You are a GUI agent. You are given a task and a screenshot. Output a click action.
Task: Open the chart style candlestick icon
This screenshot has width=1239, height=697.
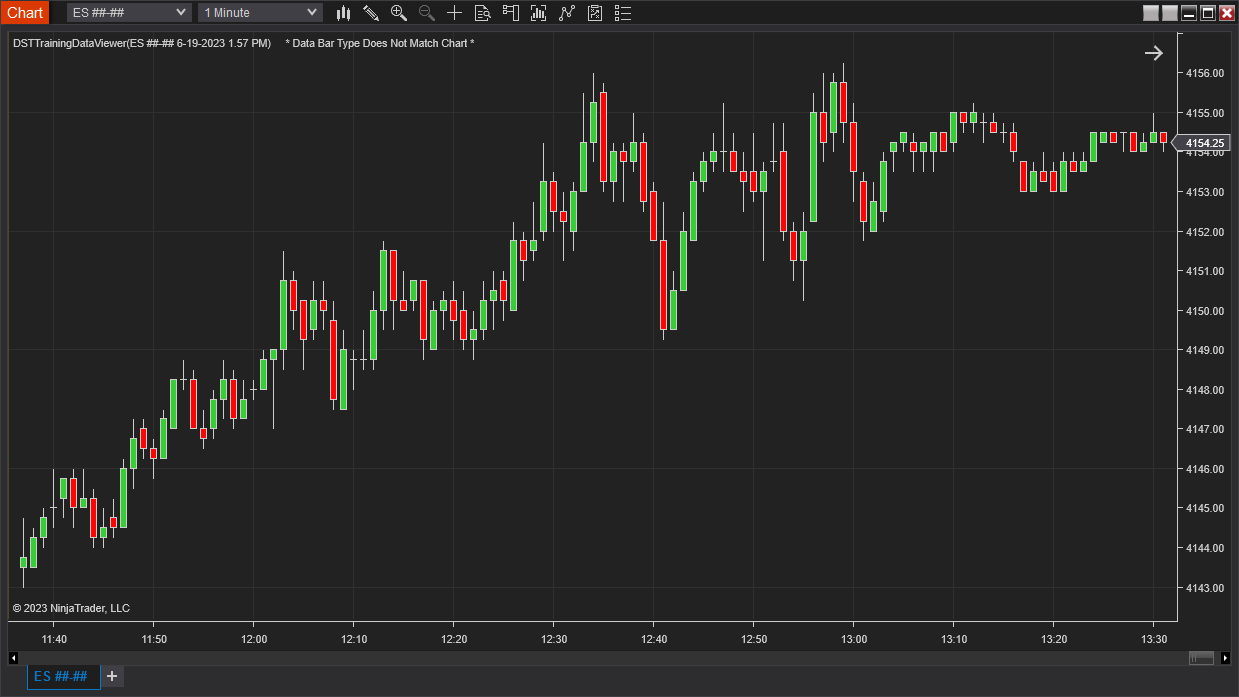pyautogui.click(x=343, y=13)
